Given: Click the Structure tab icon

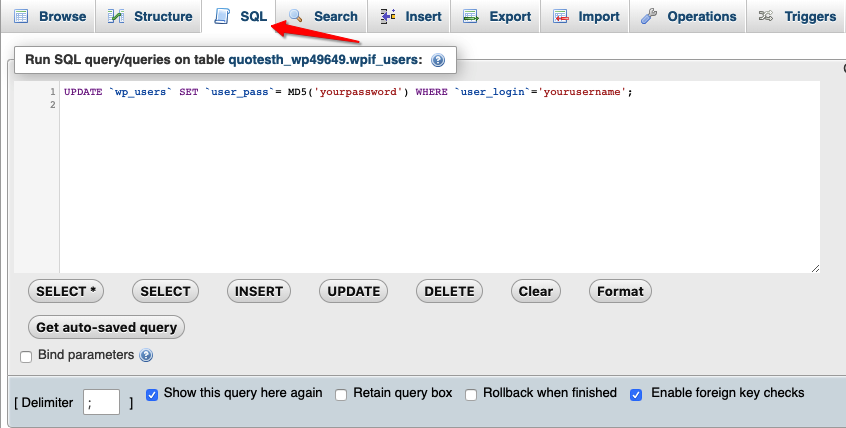Looking at the screenshot, I should 115,16.
